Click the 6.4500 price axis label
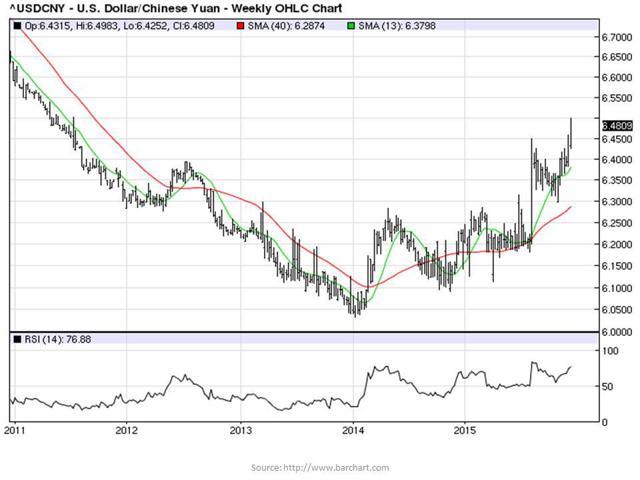Image resolution: width=640 pixels, height=480 pixels. 617,139
